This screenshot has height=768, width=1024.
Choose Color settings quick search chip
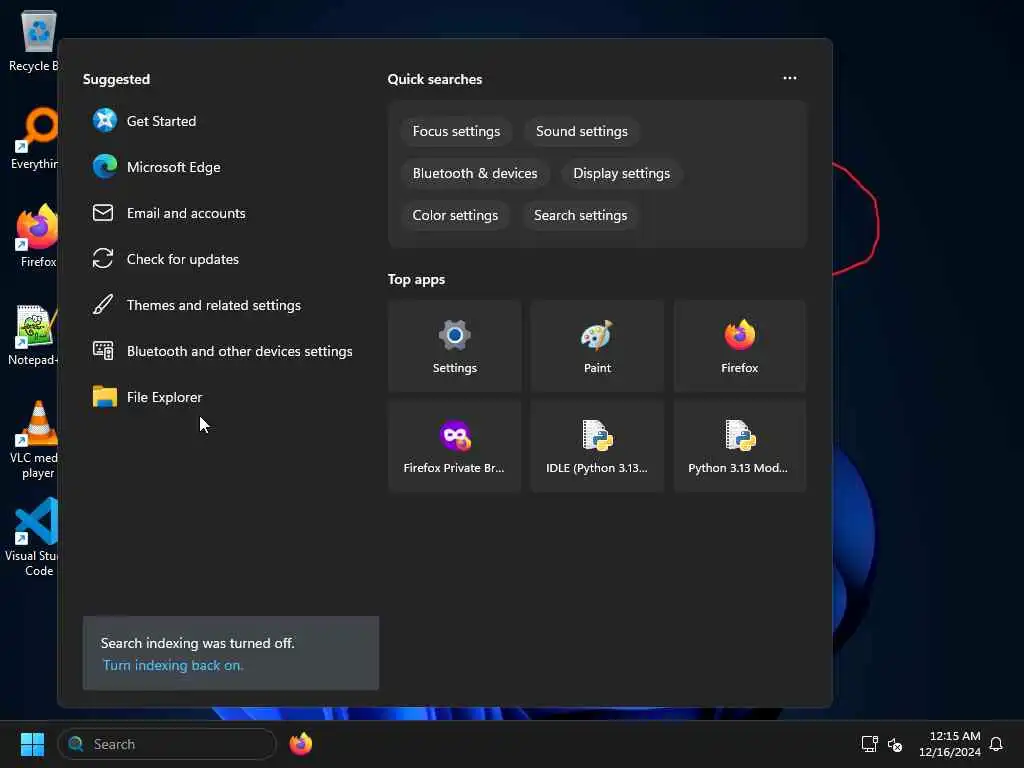[x=455, y=216]
